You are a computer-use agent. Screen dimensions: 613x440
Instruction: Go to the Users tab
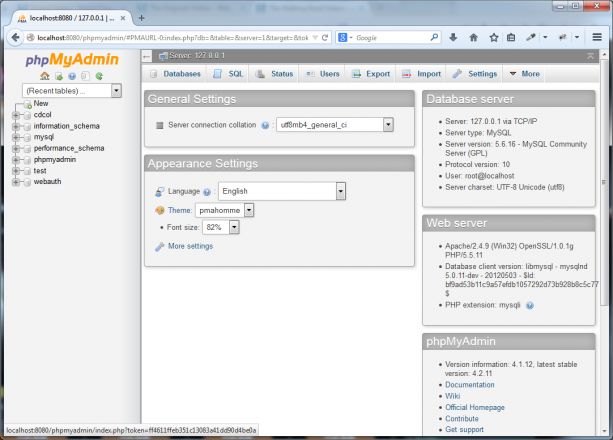[x=322, y=74]
